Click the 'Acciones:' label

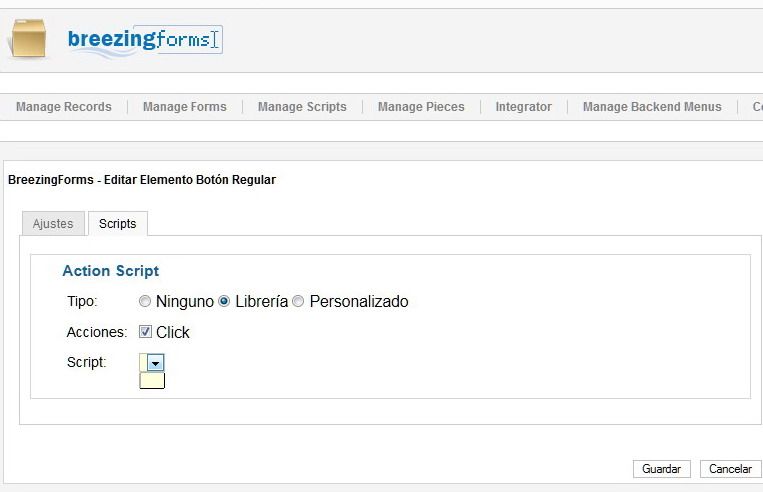[96, 332]
